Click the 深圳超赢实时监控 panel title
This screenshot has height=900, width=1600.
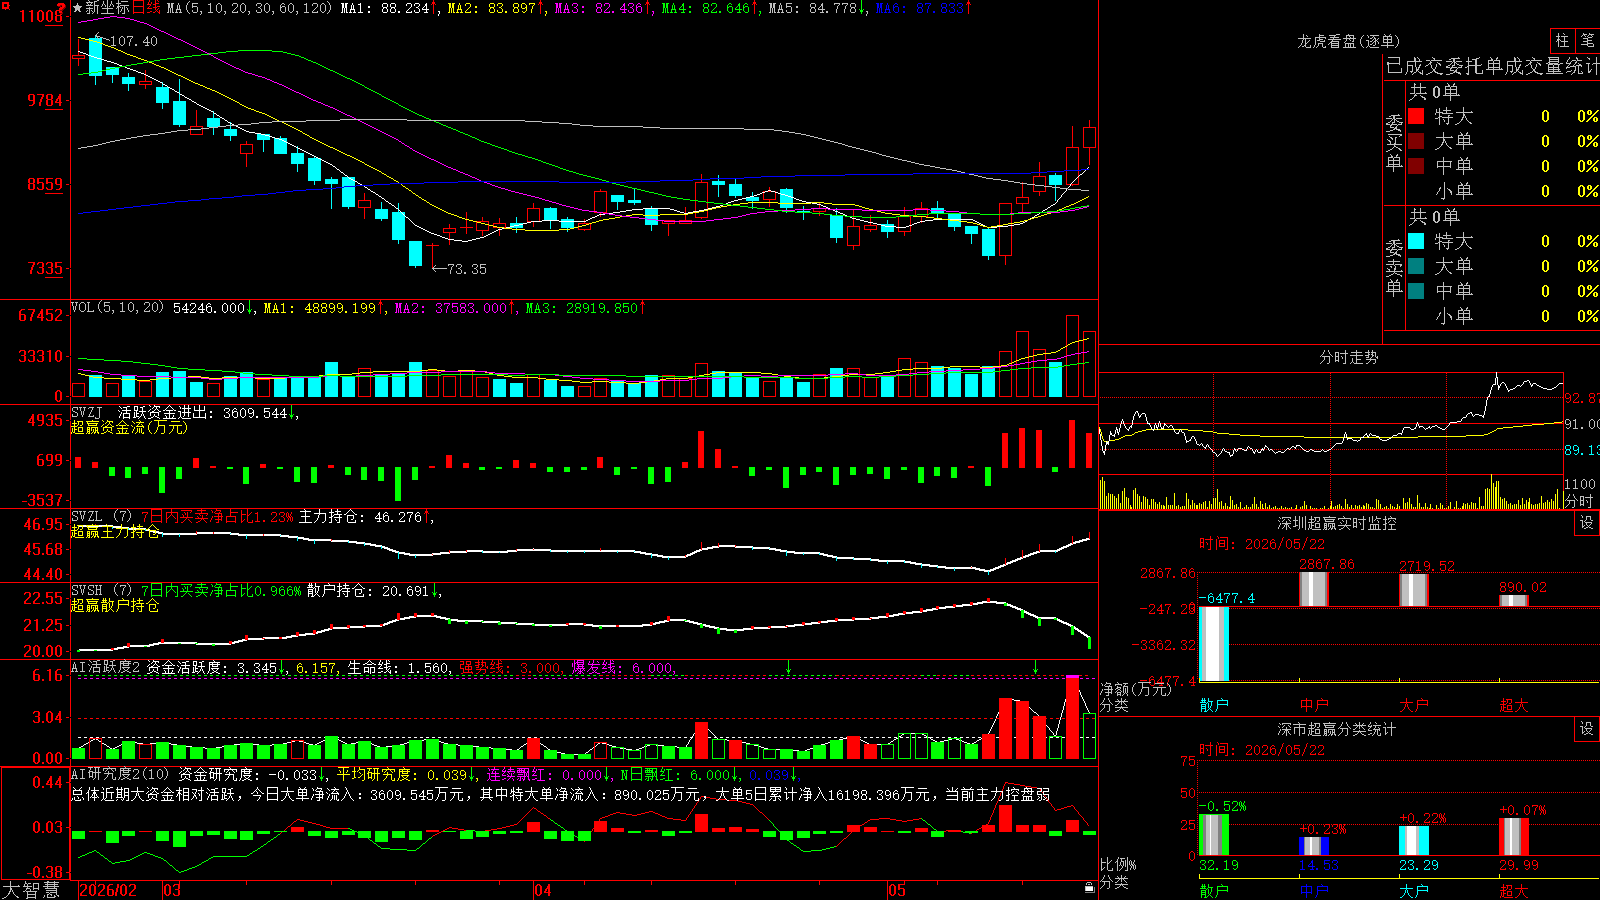[1337, 523]
